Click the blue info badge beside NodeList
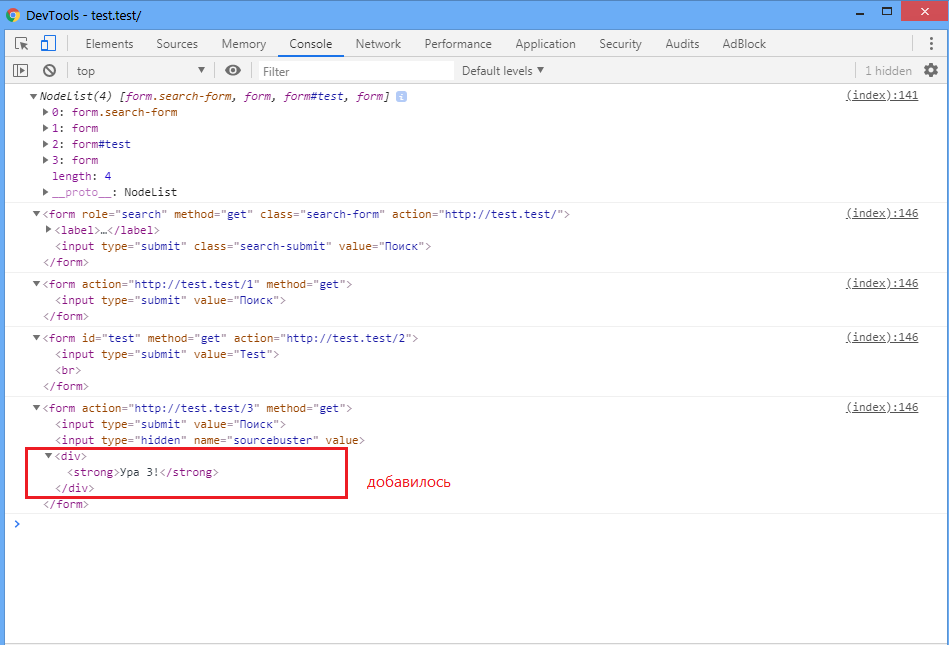This screenshot has width=949, height=645. tap(401, 96)
